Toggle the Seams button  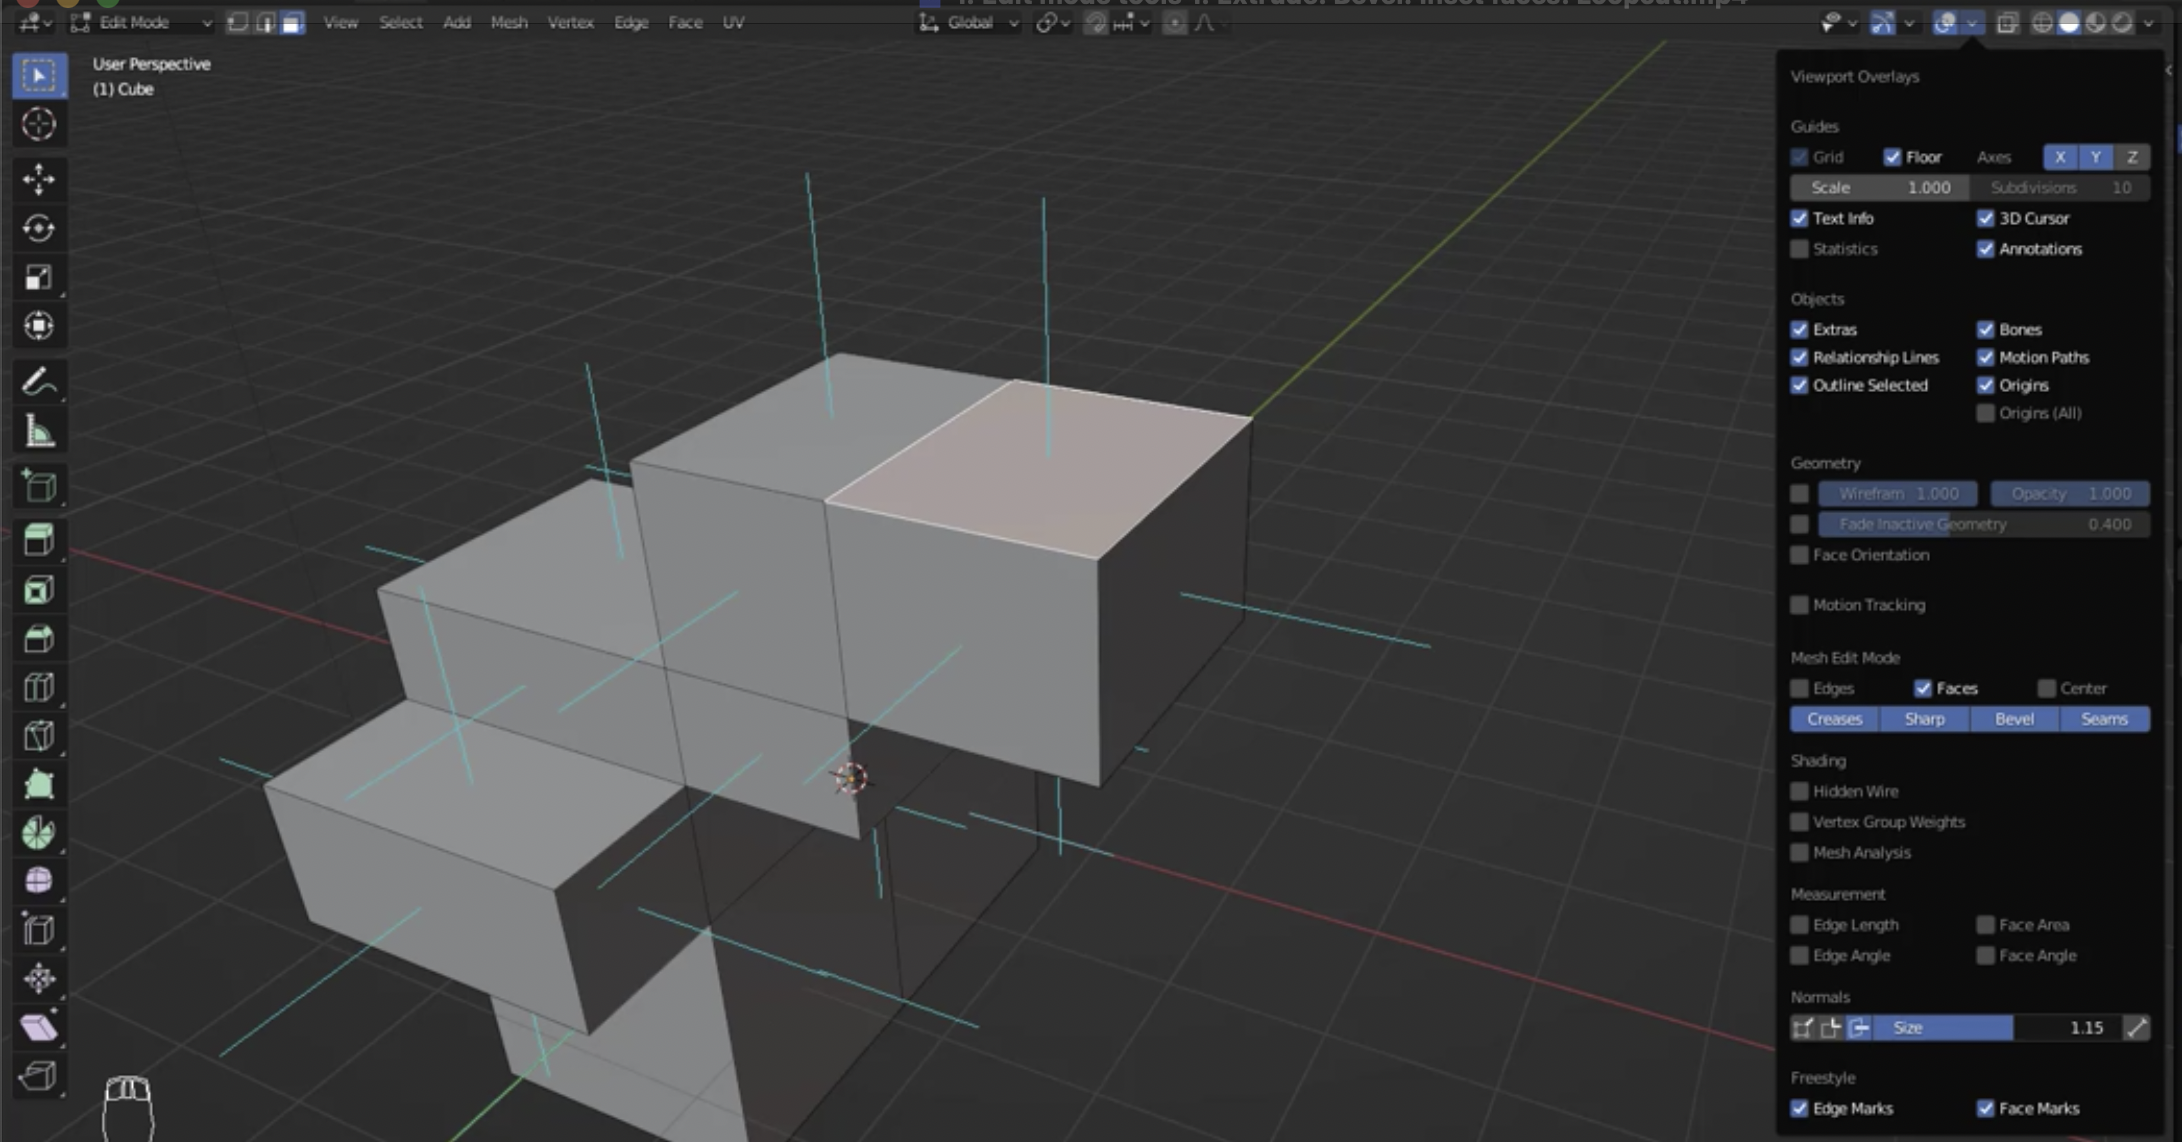click(x=2104, y=719)
